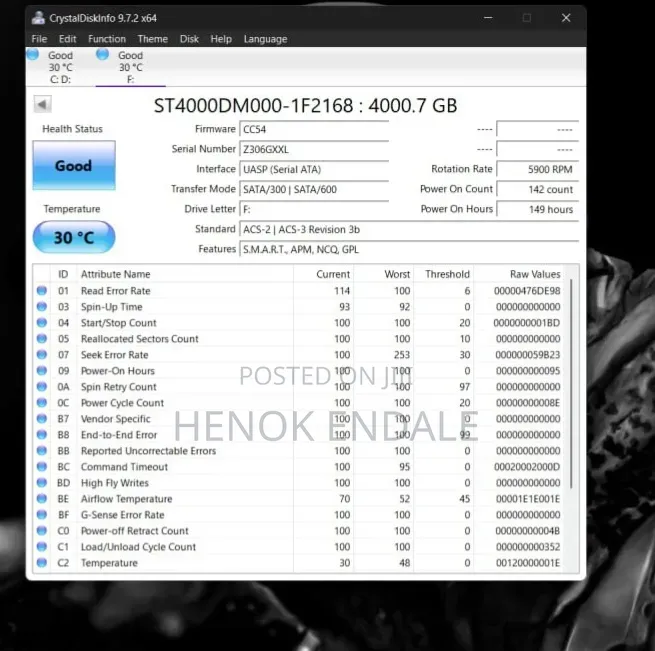This screenshot has width=655, height=651.
Task: Click raw value 0000000001BD
Action: (526, 323)
